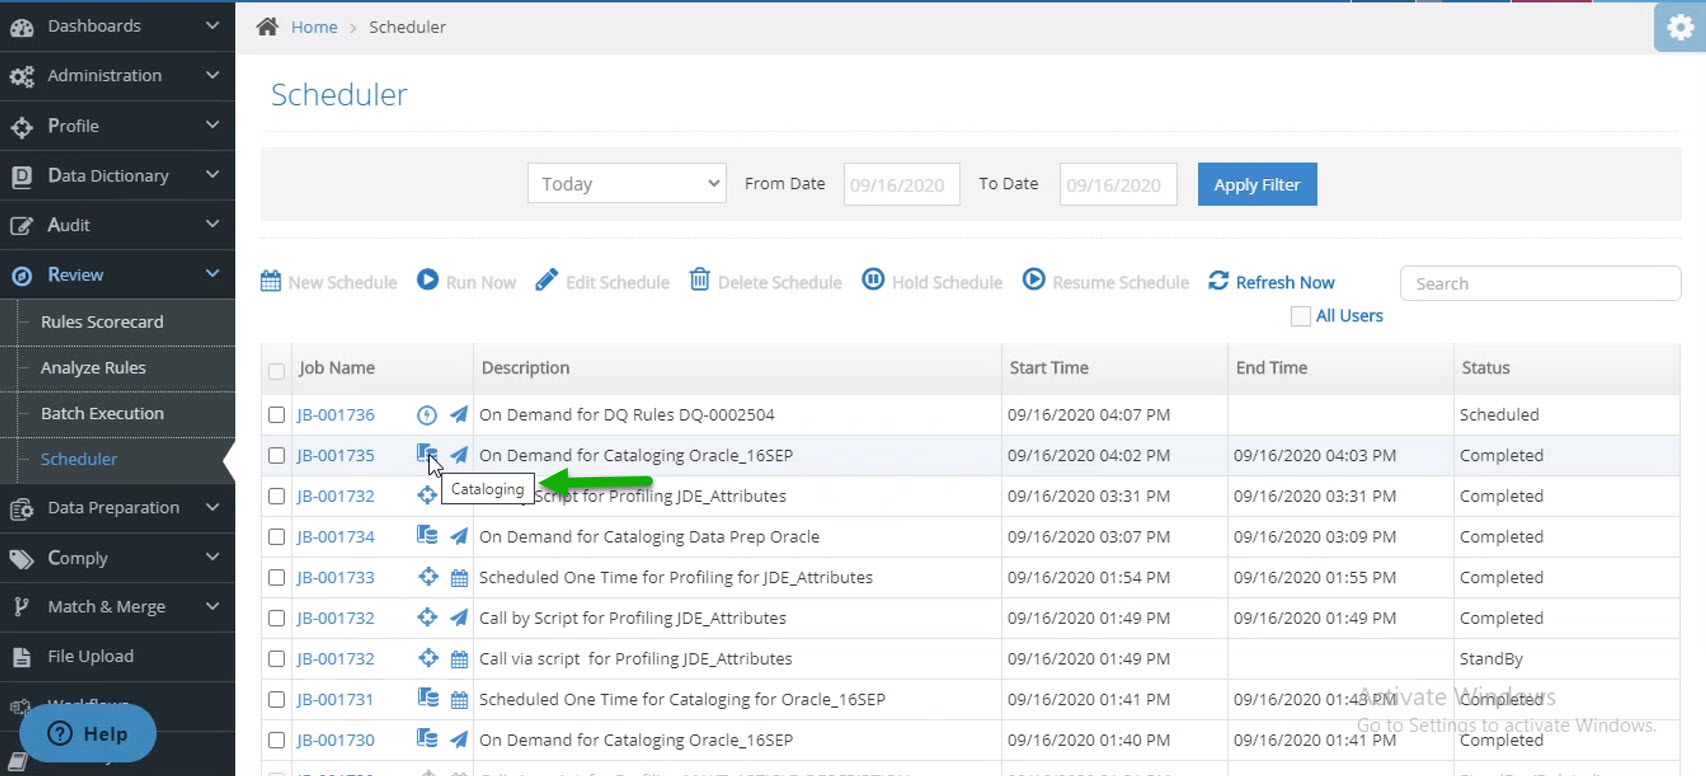Expand the Audit menu chevron
This screenshot has height=776, width=1706.
212,224
